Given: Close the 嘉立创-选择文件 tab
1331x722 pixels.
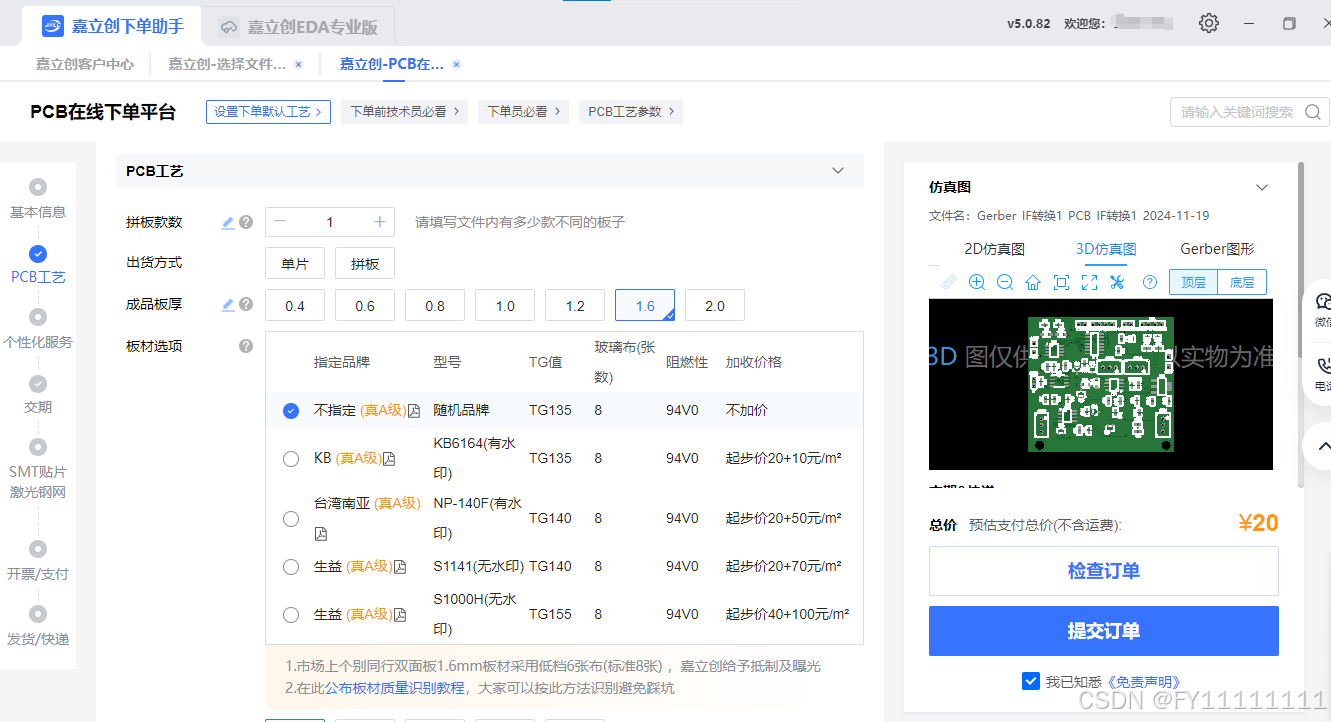Looking at the screenshot, I should click(298, 64).
